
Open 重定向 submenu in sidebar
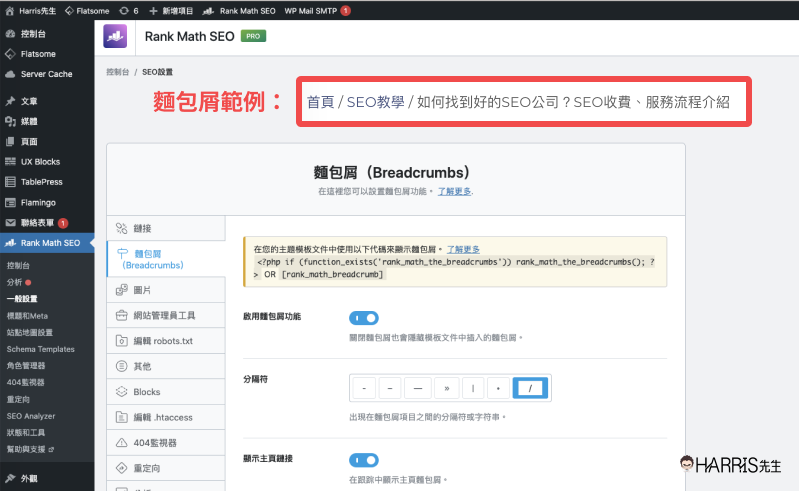pyautogui.click(x=18, y=399)
